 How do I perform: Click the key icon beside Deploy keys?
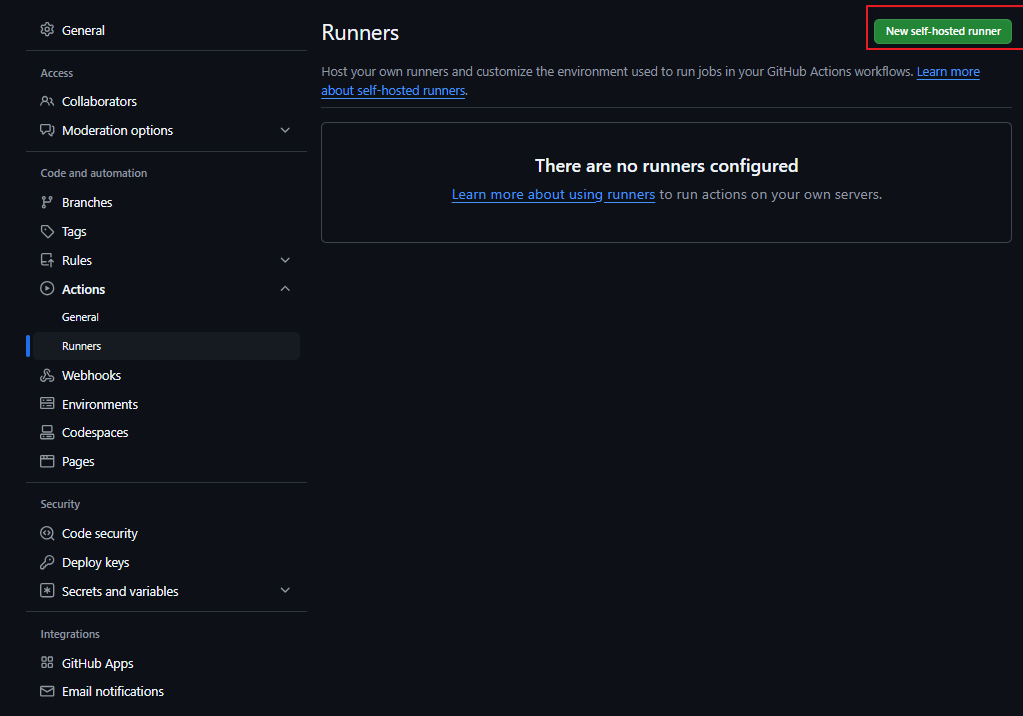click(x=47, y=562)
